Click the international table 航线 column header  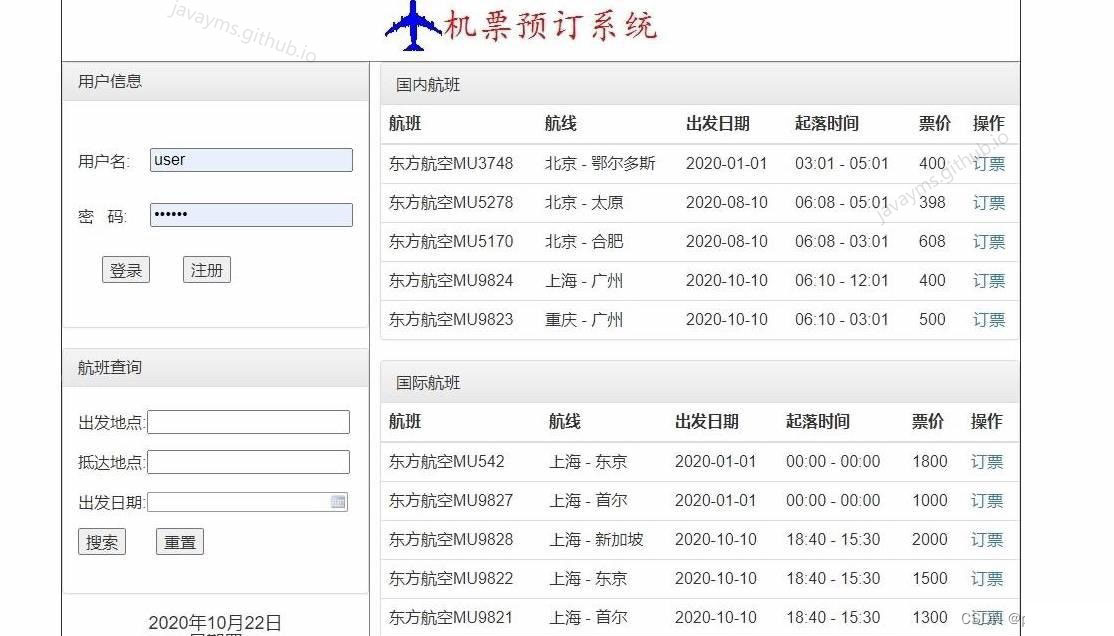[x=565, y=421]
